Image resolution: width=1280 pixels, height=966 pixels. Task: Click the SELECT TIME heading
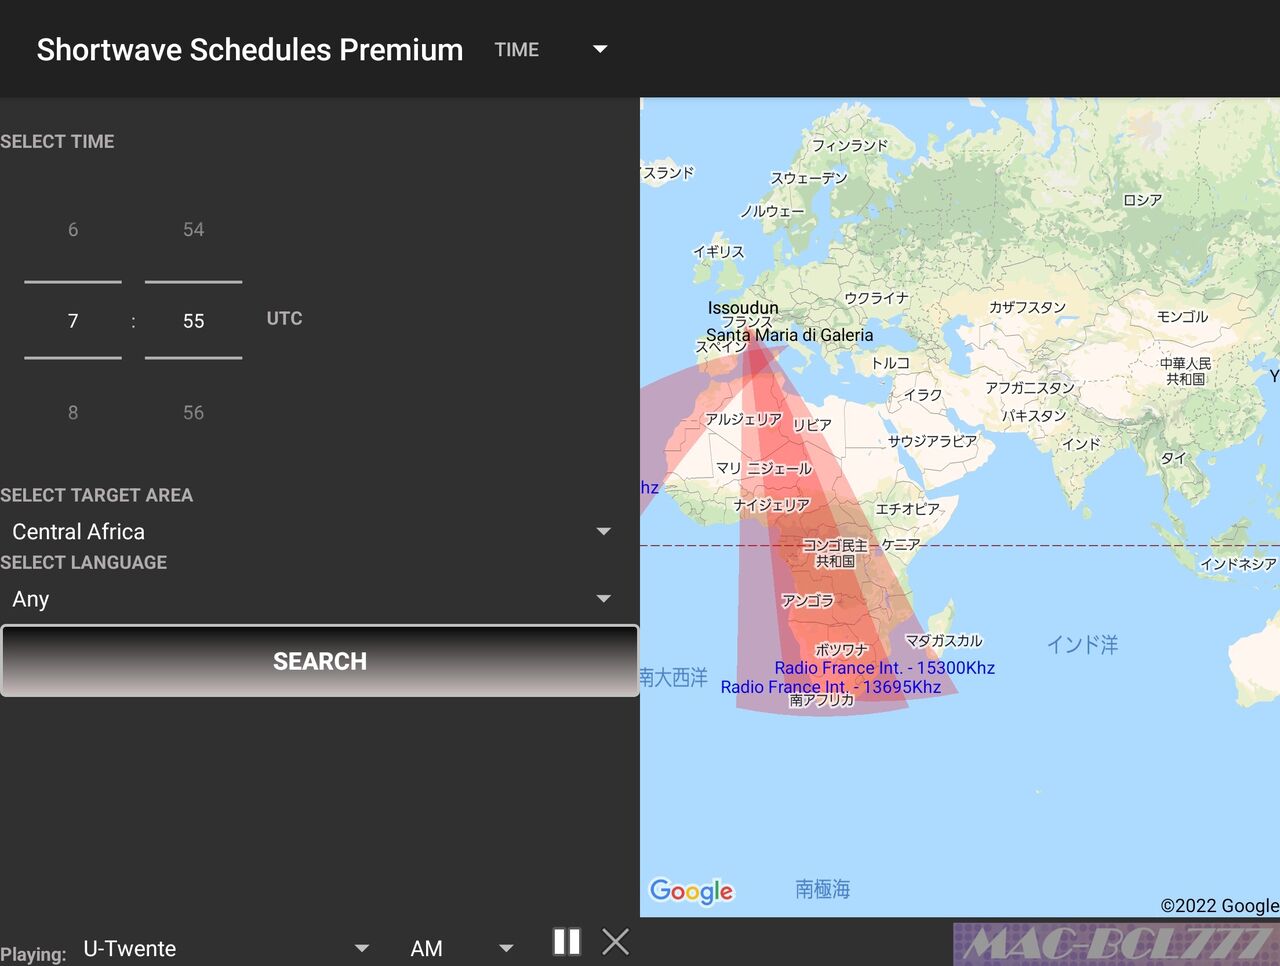(57, 142)
